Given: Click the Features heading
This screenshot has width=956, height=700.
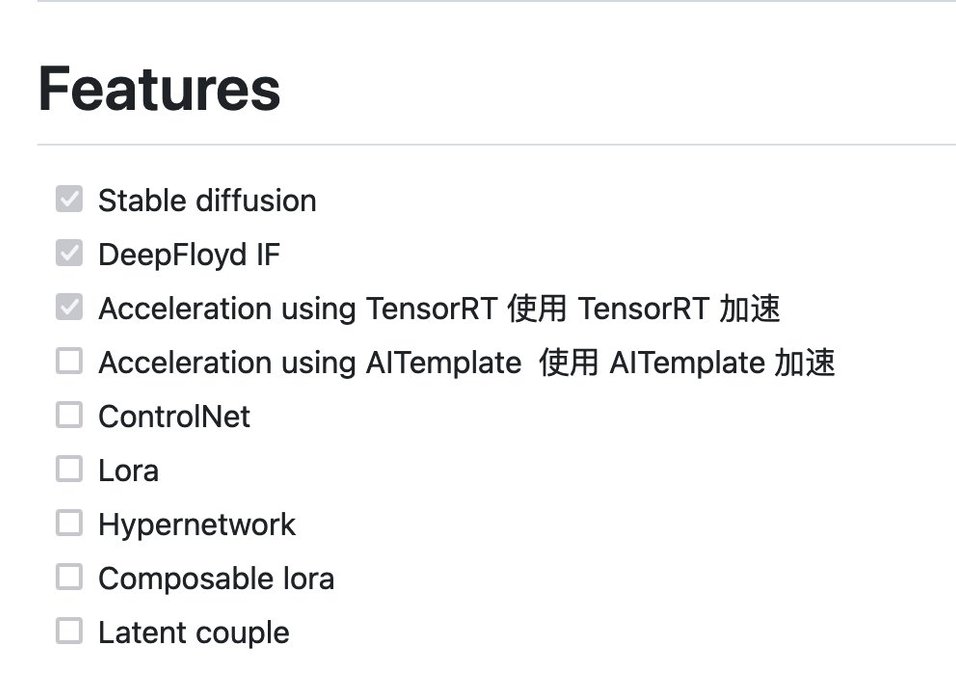Looking at the screenshot, I should pyautogui.click(x=159, y=88).
